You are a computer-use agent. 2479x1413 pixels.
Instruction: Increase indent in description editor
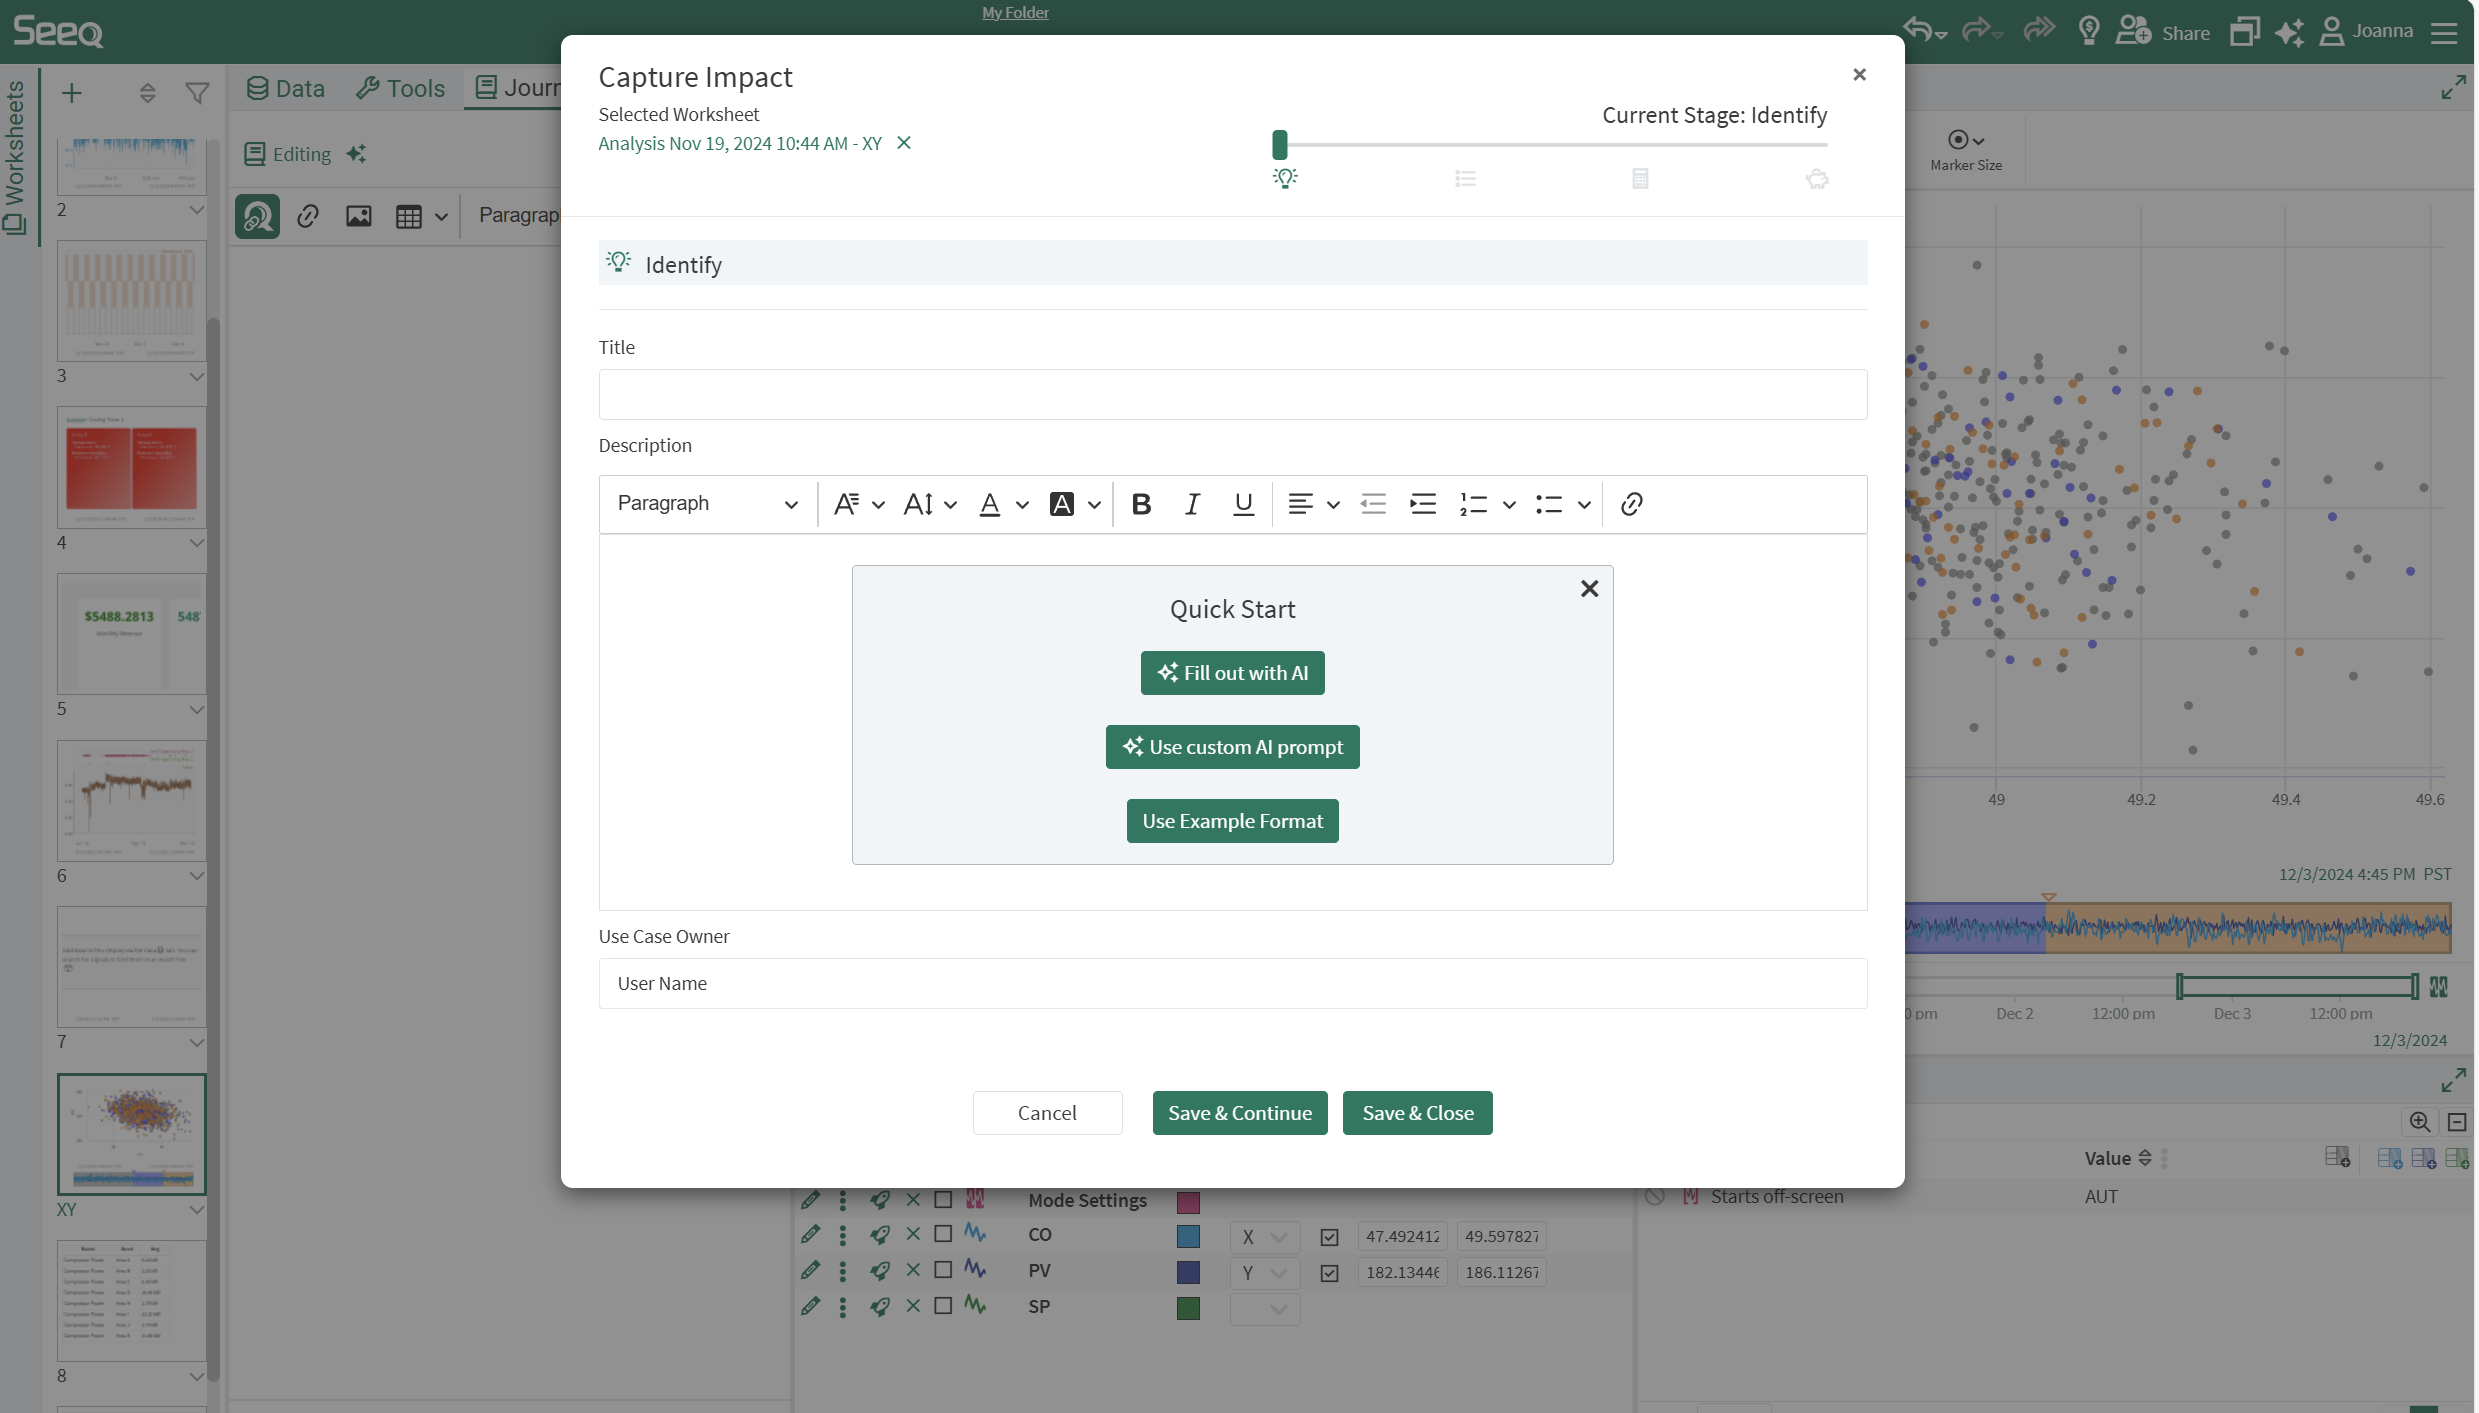click(x=1422, y=504)
